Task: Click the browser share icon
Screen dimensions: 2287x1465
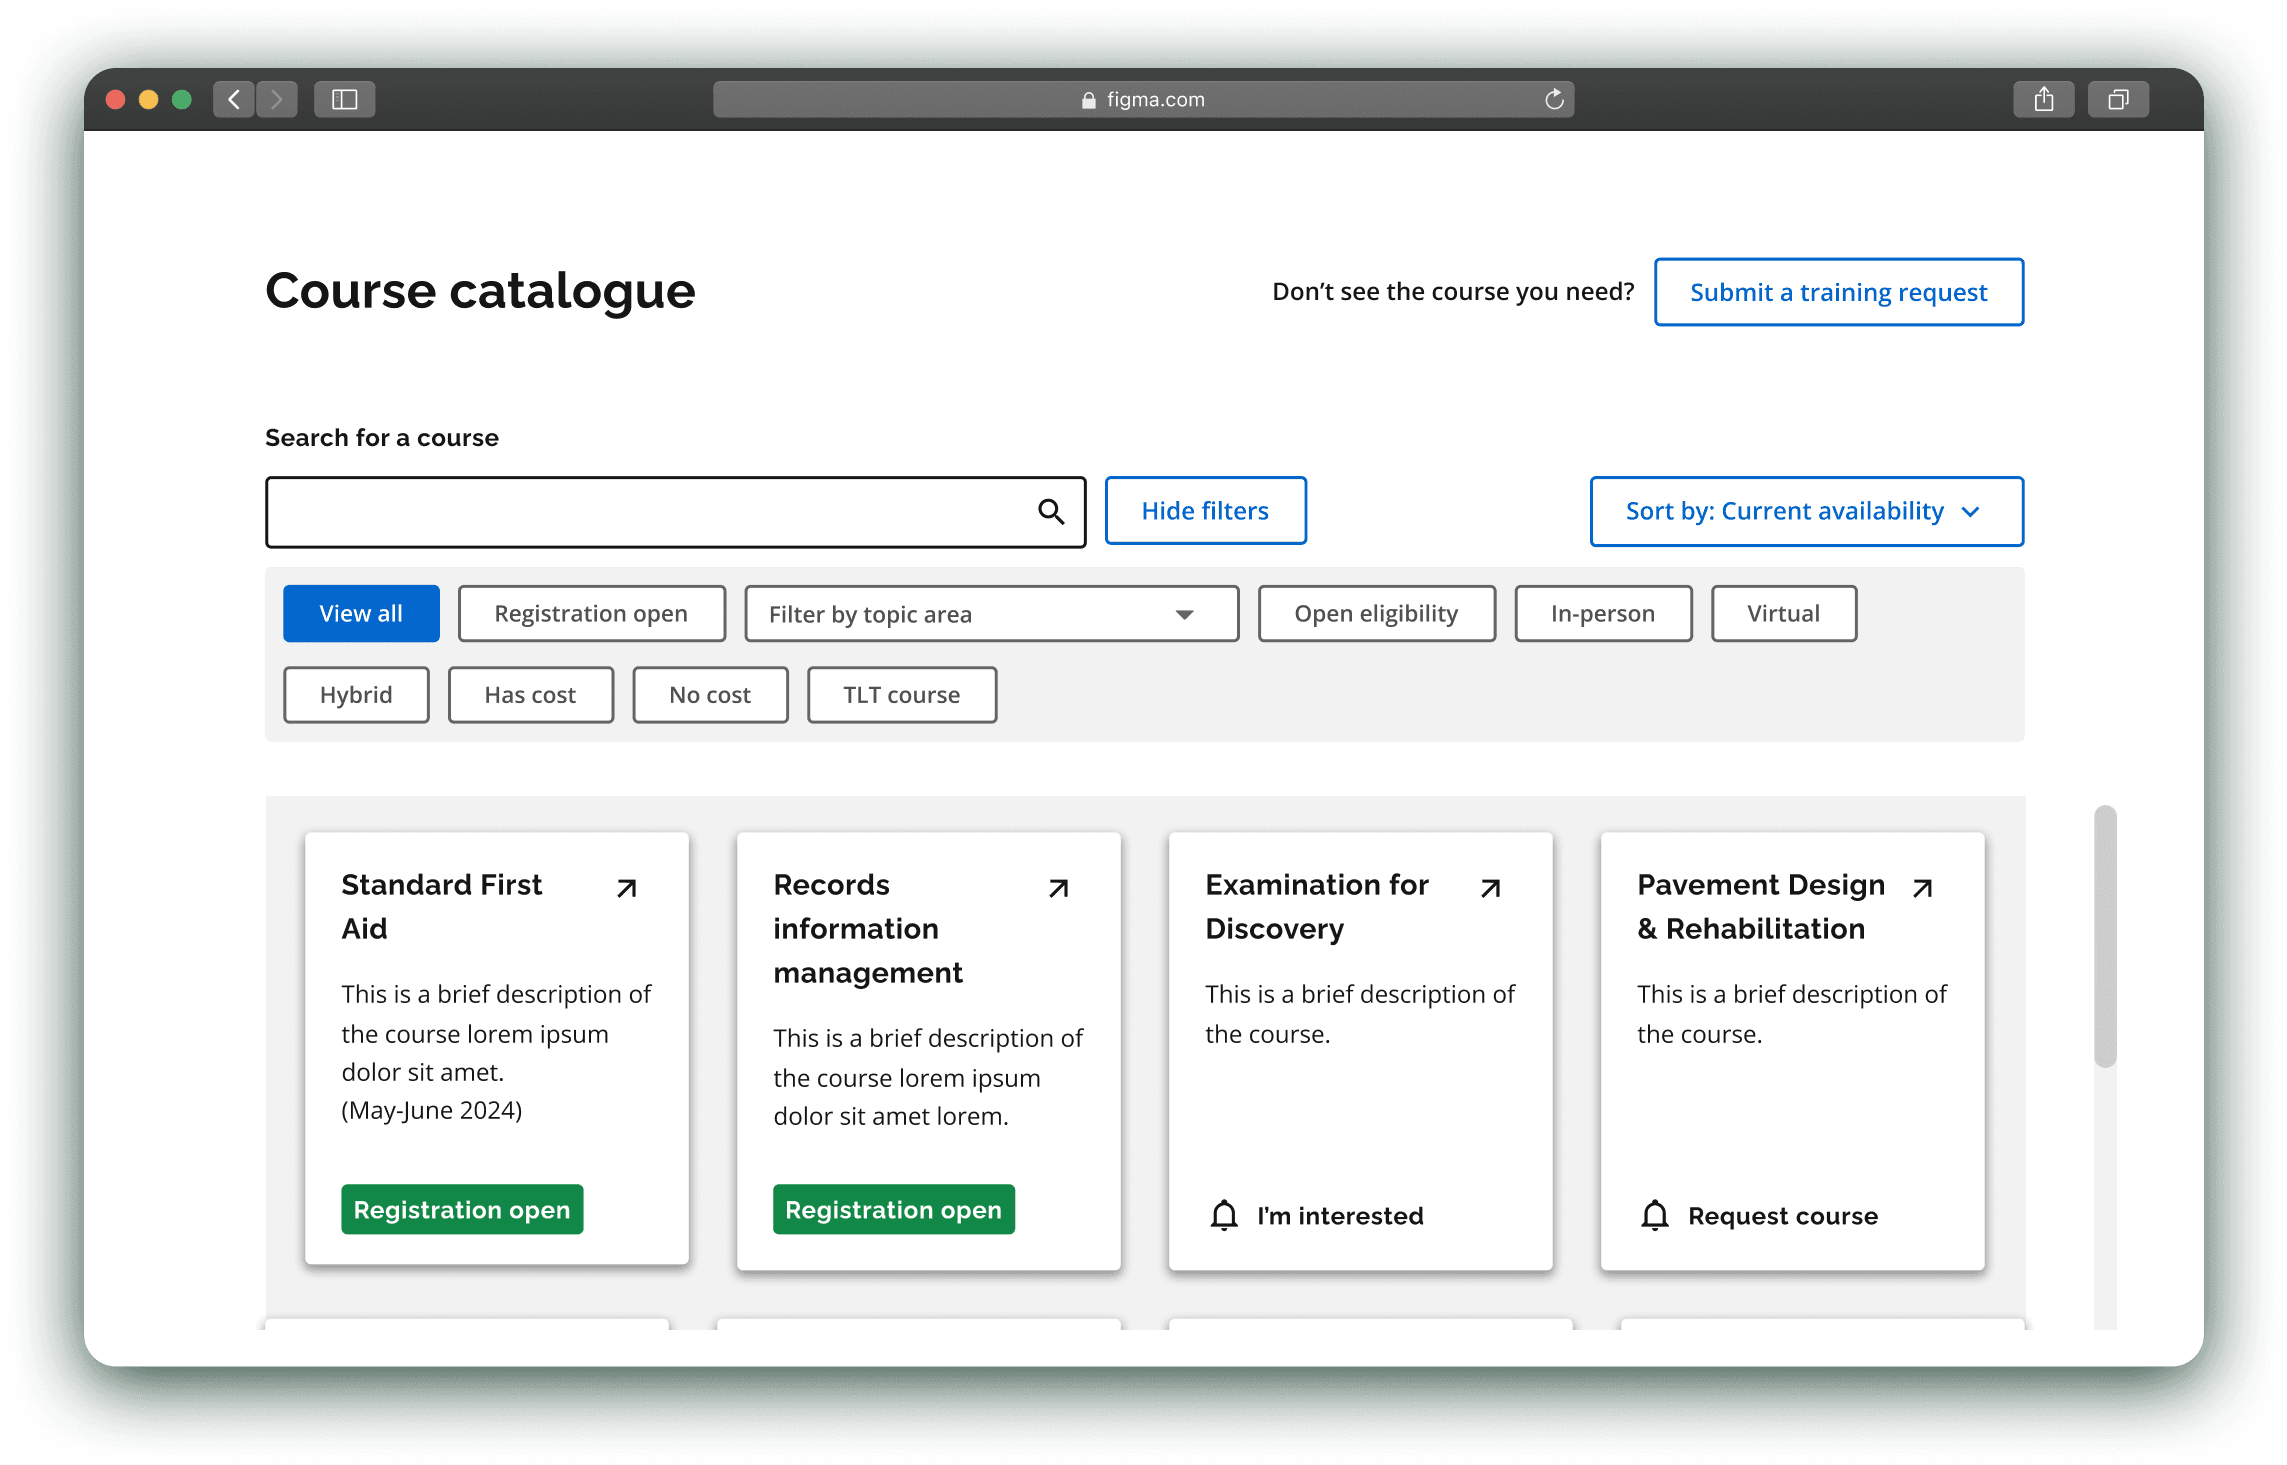Action: tap(2043, 99)
